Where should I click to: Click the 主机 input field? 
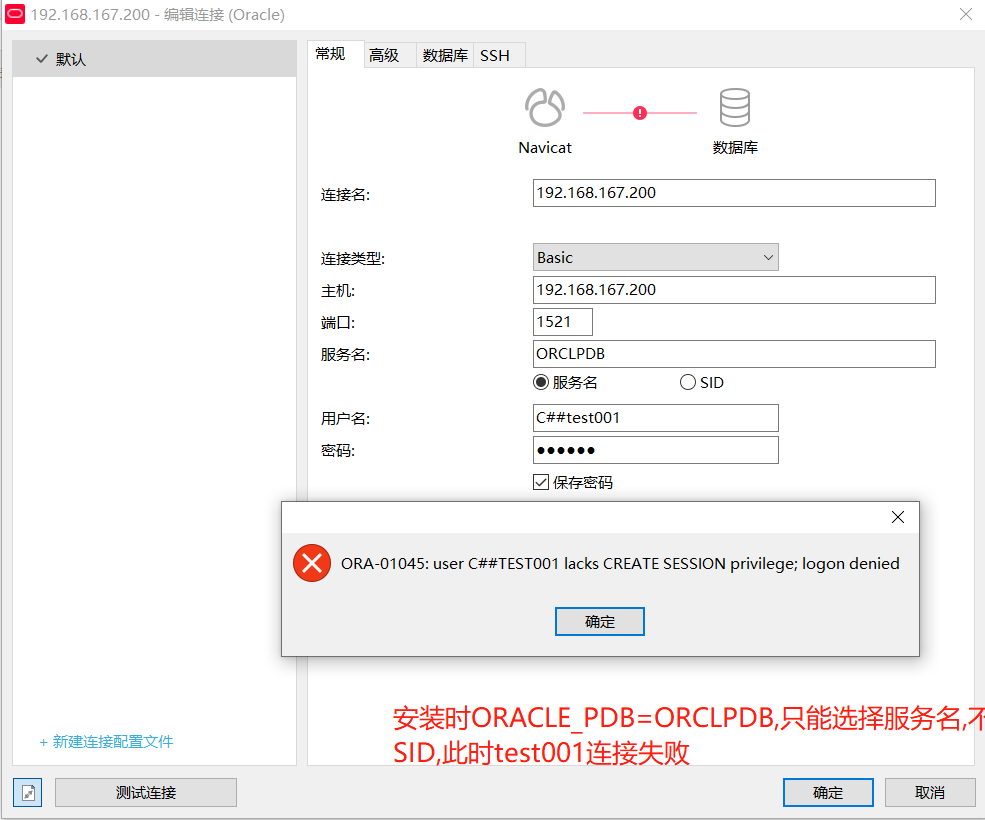734,290
